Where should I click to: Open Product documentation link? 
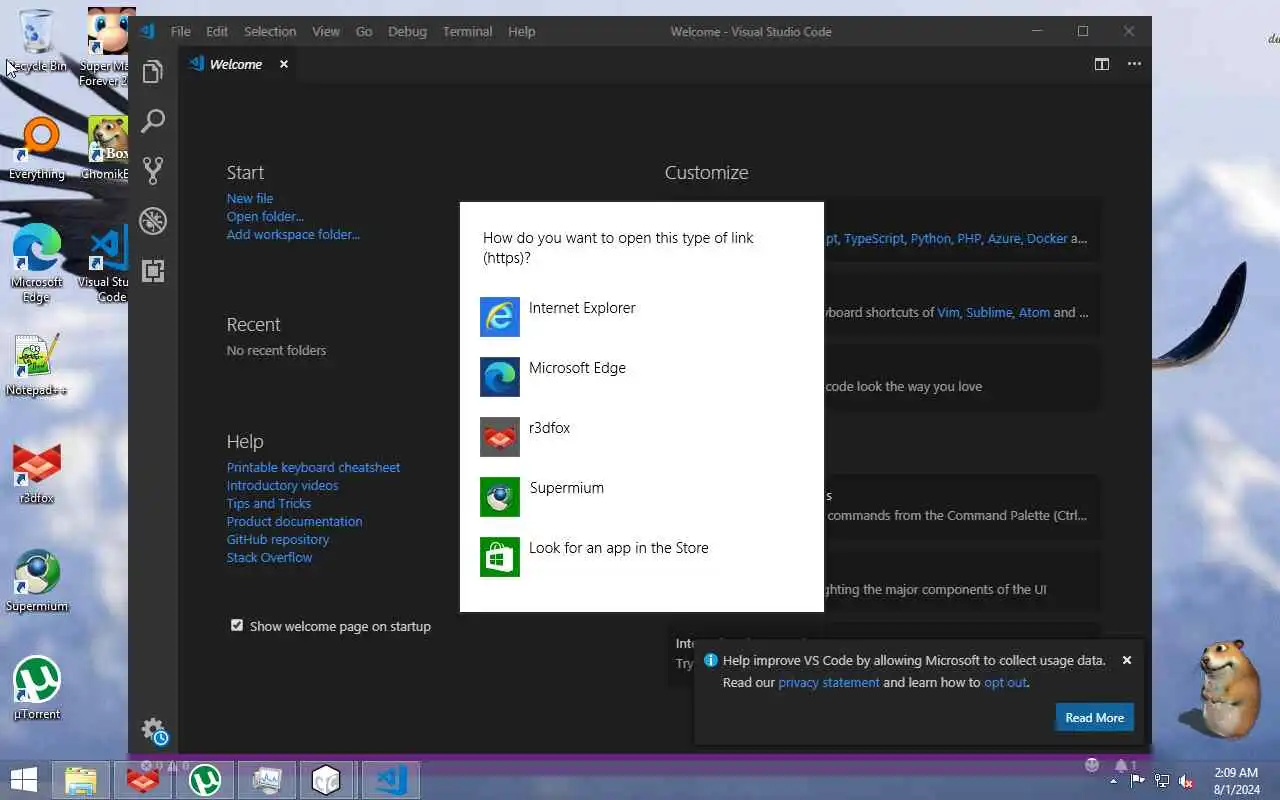[x=294, y=521]
